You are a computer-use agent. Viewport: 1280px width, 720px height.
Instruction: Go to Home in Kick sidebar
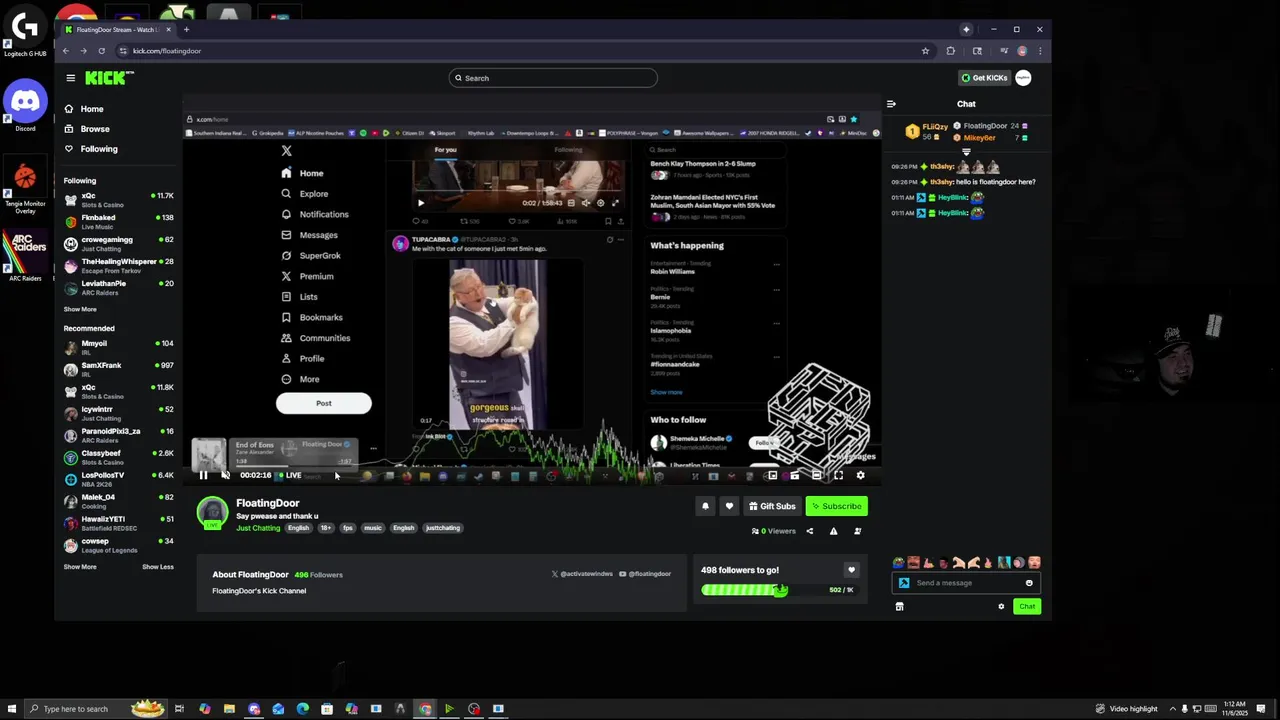tap(92, 109)
